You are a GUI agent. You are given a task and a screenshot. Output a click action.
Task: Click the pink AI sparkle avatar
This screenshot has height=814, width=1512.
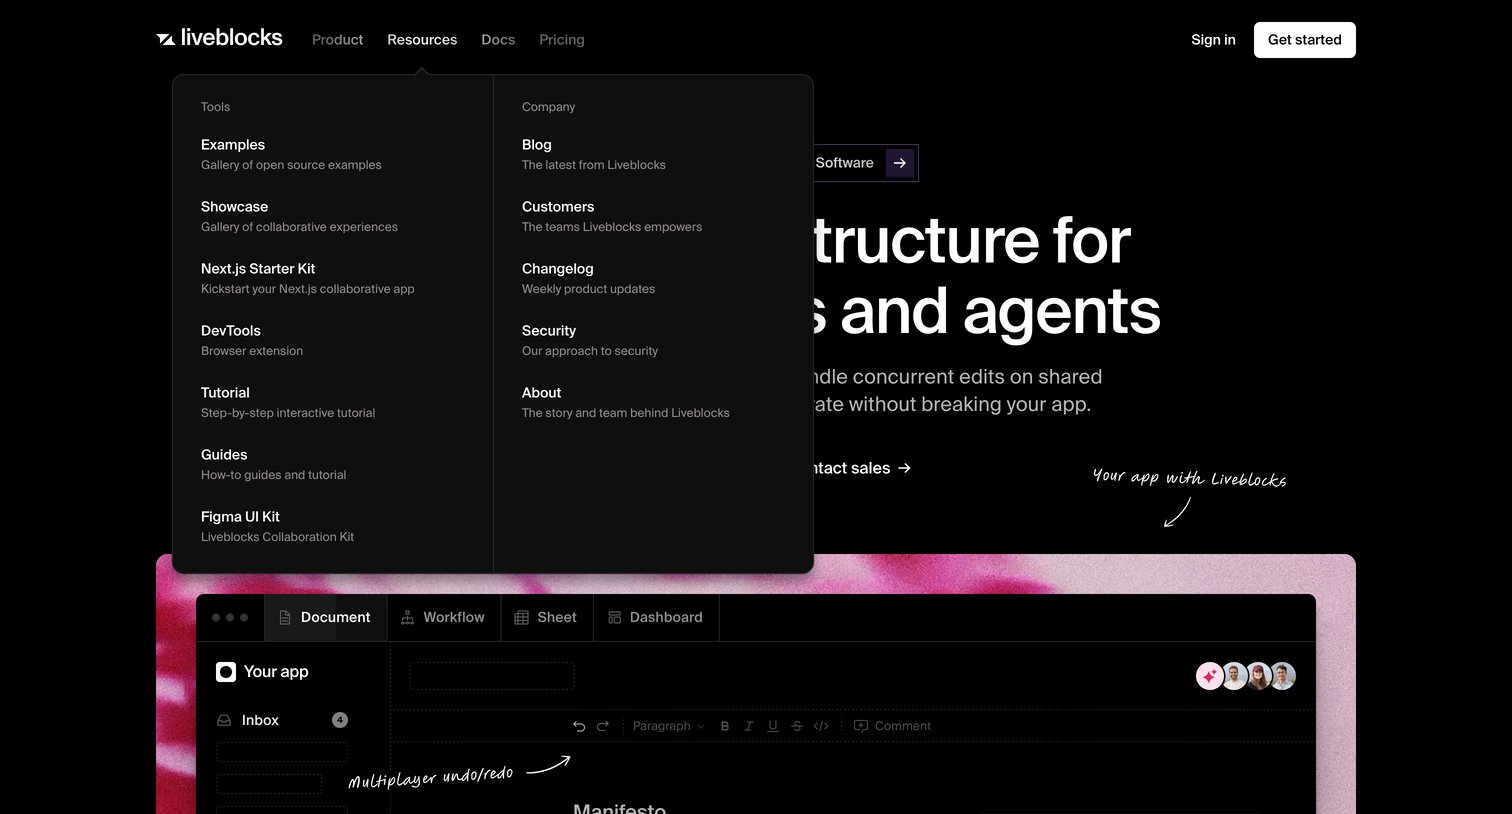coord(1210,676)
